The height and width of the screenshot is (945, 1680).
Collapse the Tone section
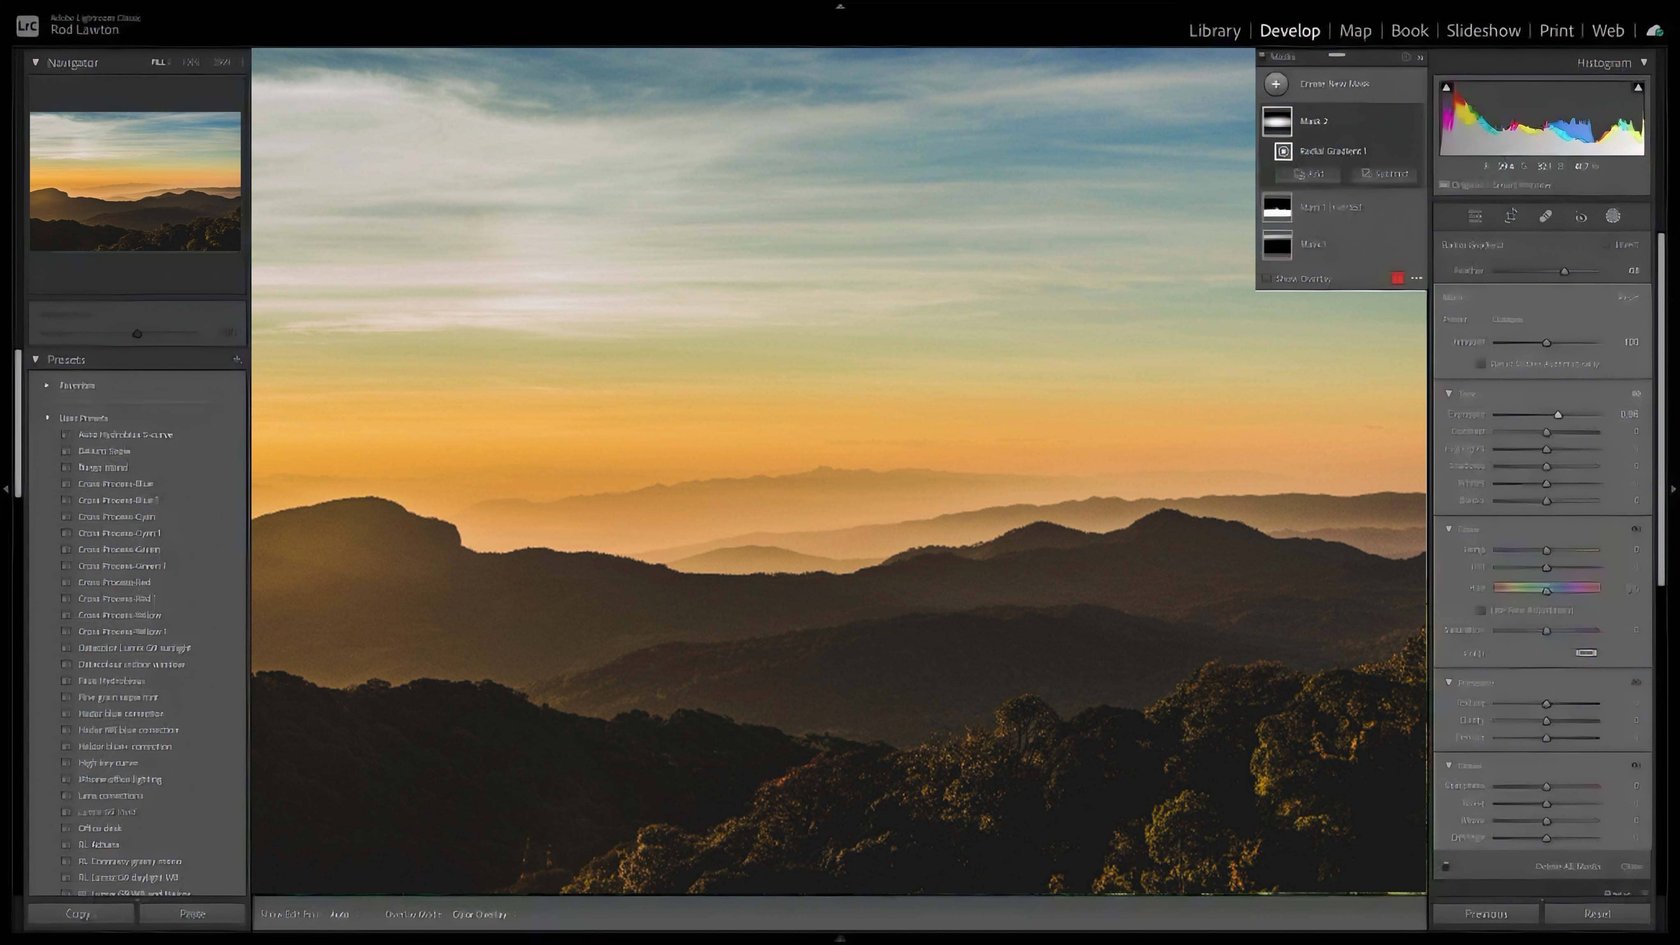(1449, 393)
